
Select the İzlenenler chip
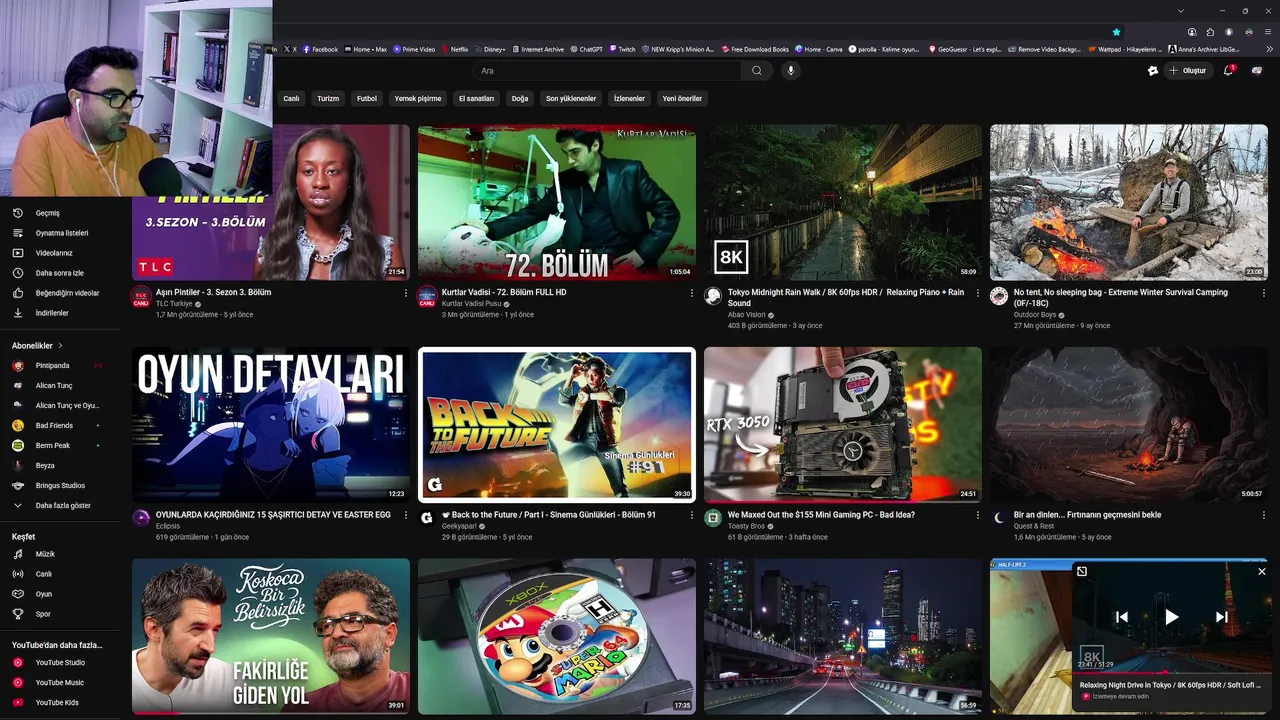coord(629,99)
